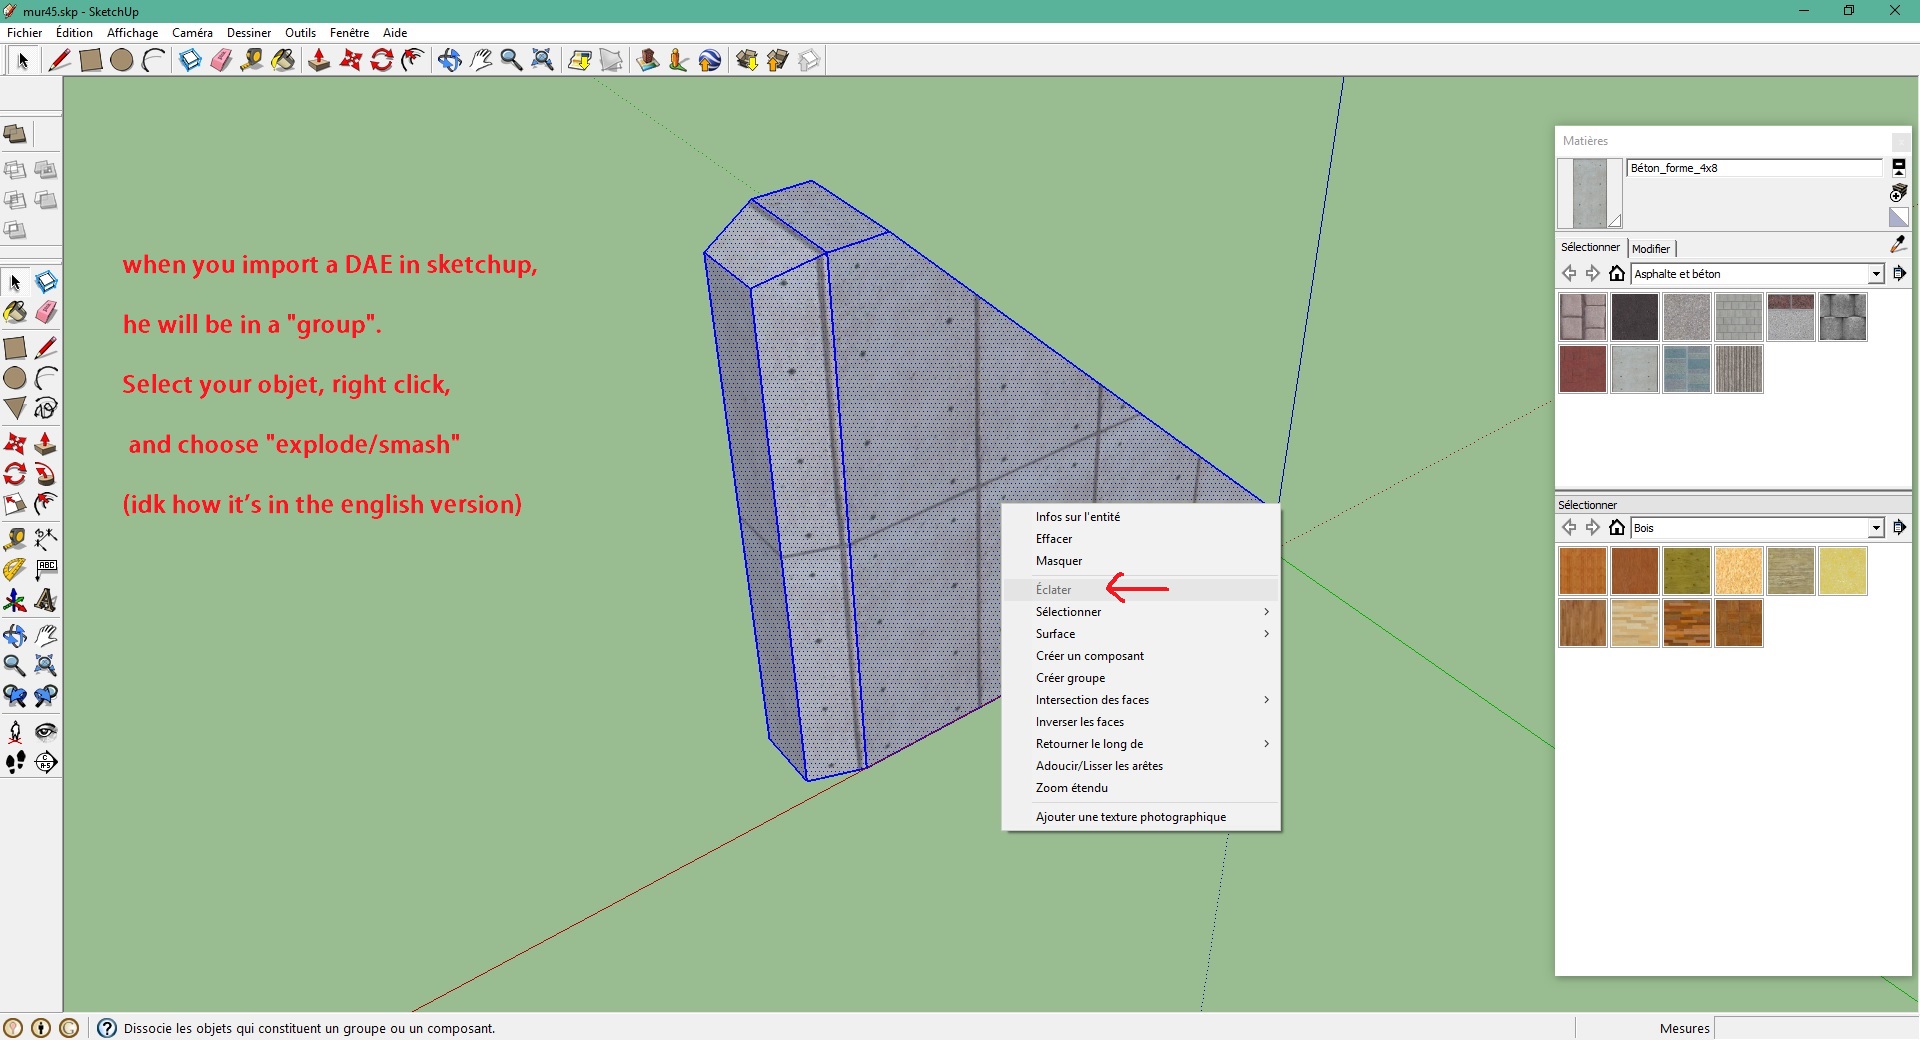The width and height of the screenshot is (1920, 1040).
Task: Pick the material sample eyedropper
Action: (x=1898, y=244)
